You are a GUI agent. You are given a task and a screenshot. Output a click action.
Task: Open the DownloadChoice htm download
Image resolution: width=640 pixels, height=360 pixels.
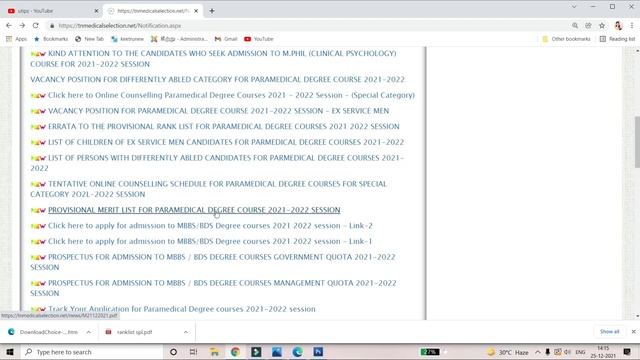(43, 332)
